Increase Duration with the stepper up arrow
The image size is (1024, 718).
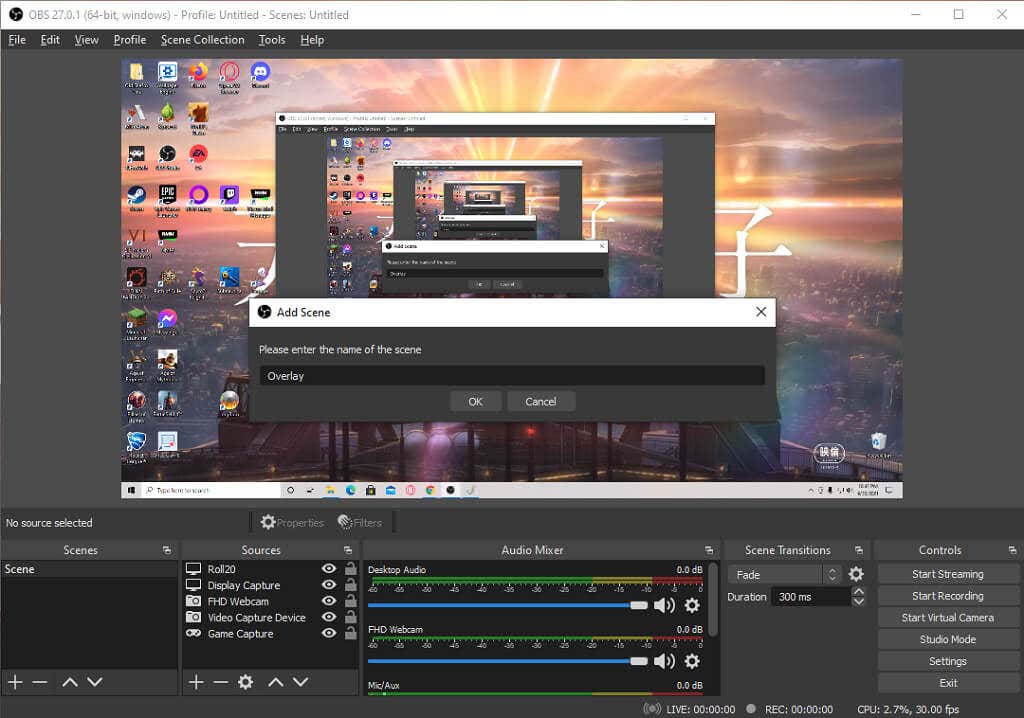coord(858,592)
